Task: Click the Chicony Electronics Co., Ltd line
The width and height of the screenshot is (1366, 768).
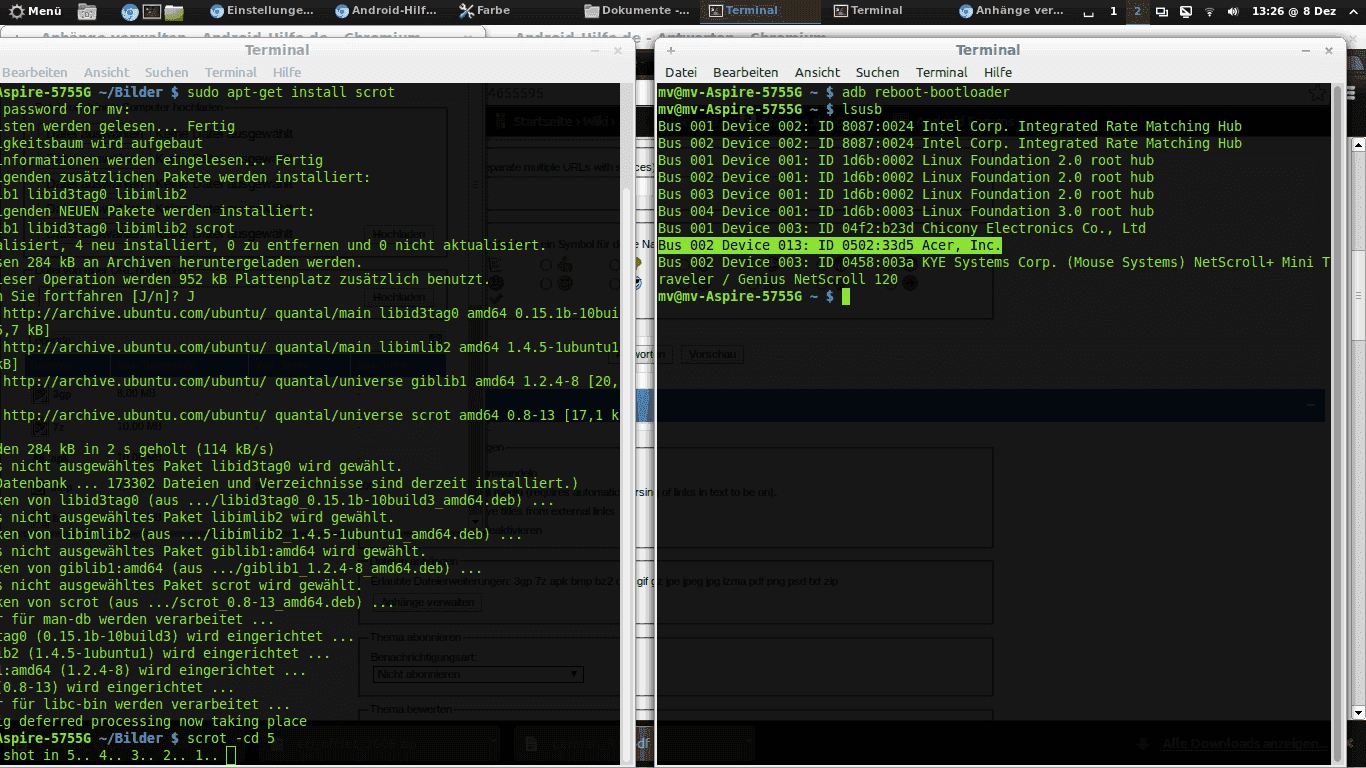Action: 902,228
